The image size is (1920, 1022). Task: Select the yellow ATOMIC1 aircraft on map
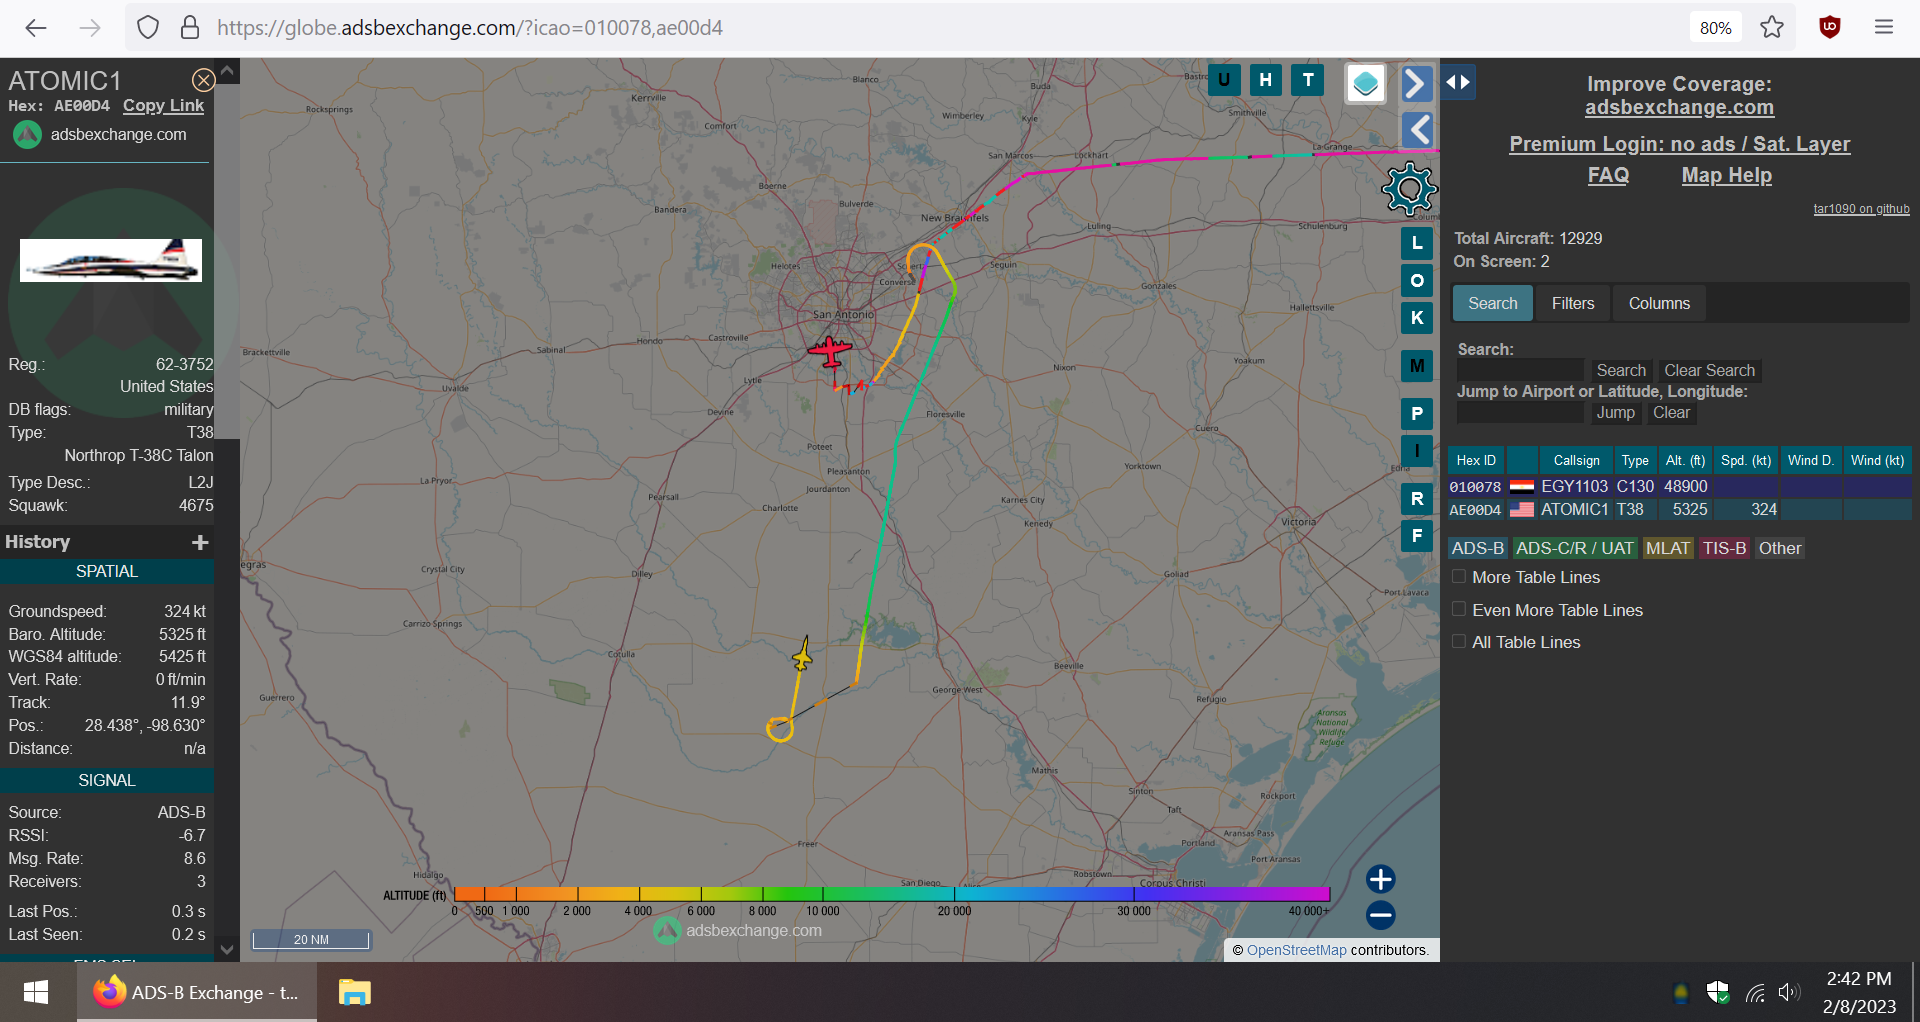(x=802, y=654)
